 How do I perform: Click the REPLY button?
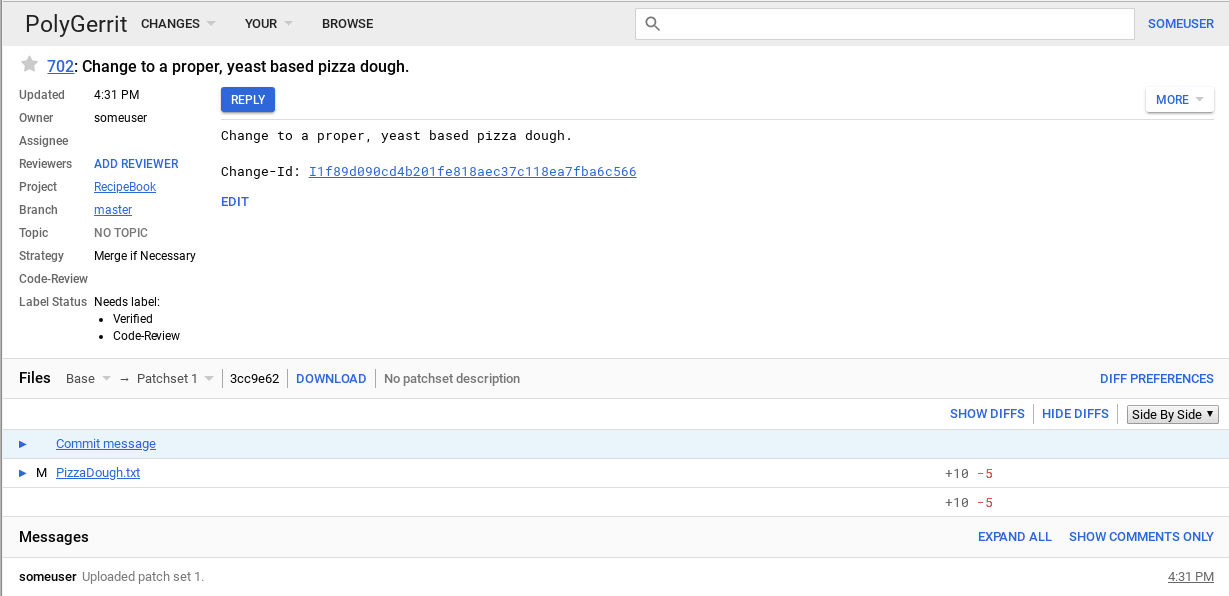247,99
